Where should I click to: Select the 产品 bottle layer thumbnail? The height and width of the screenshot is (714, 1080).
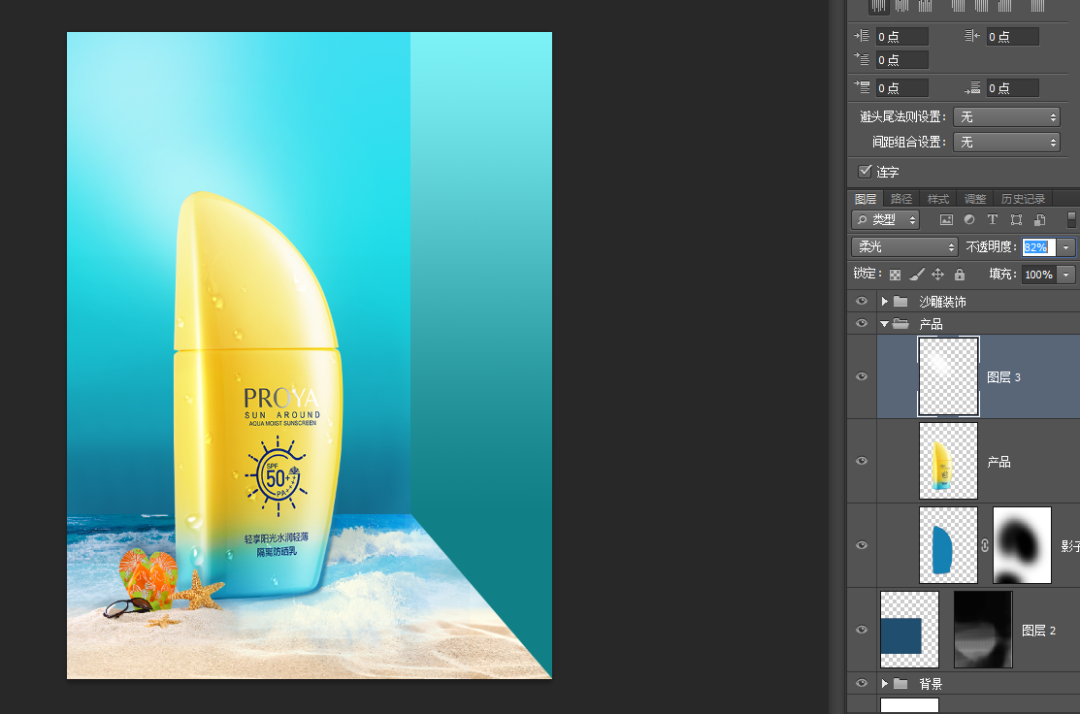click(948, 461)
